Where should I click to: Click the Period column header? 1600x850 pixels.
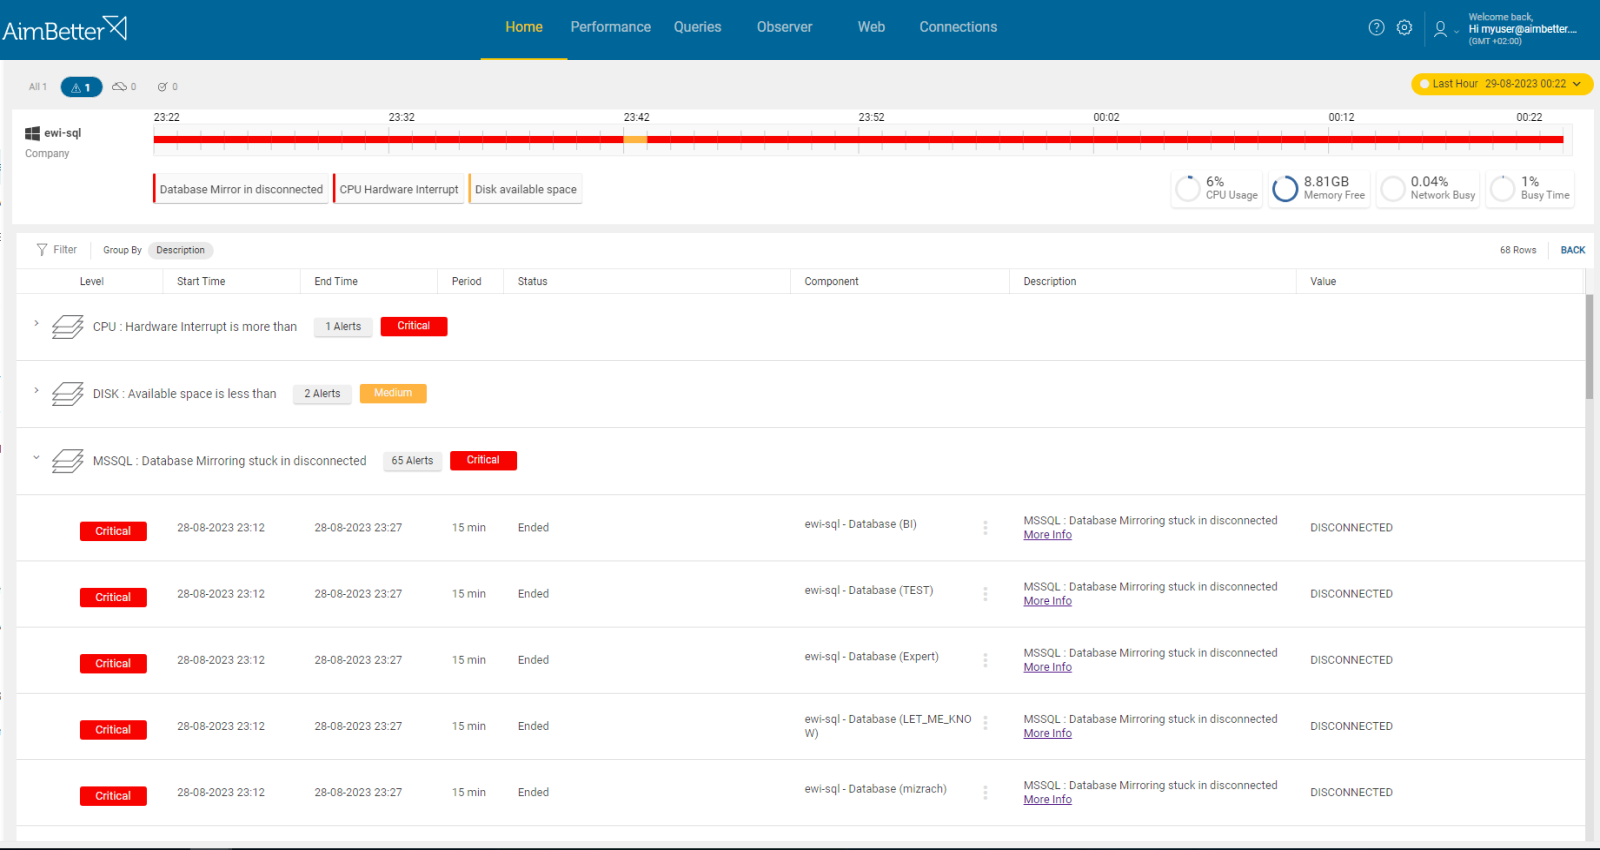[x=466, y=282]
